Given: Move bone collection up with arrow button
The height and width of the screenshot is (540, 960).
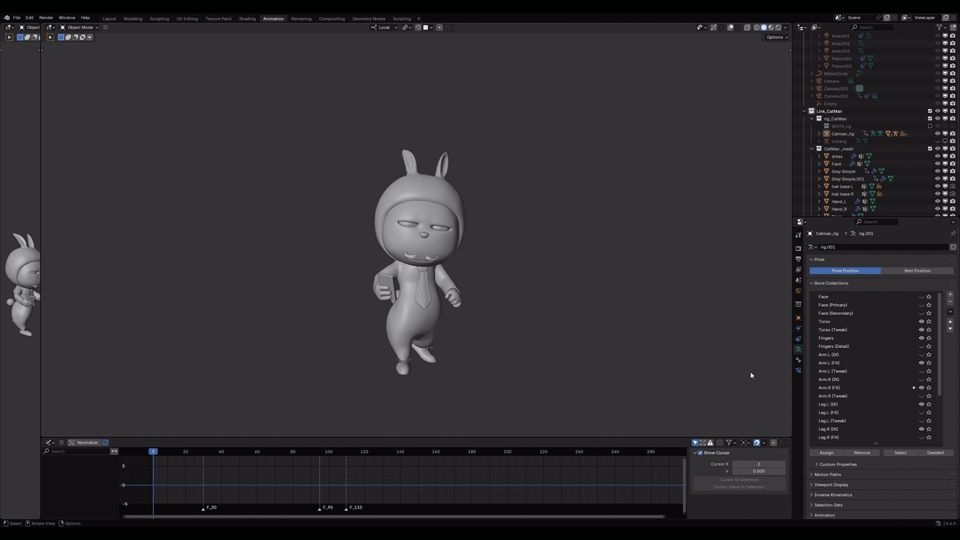Looking at the screenshot, I should click(950, 321).
